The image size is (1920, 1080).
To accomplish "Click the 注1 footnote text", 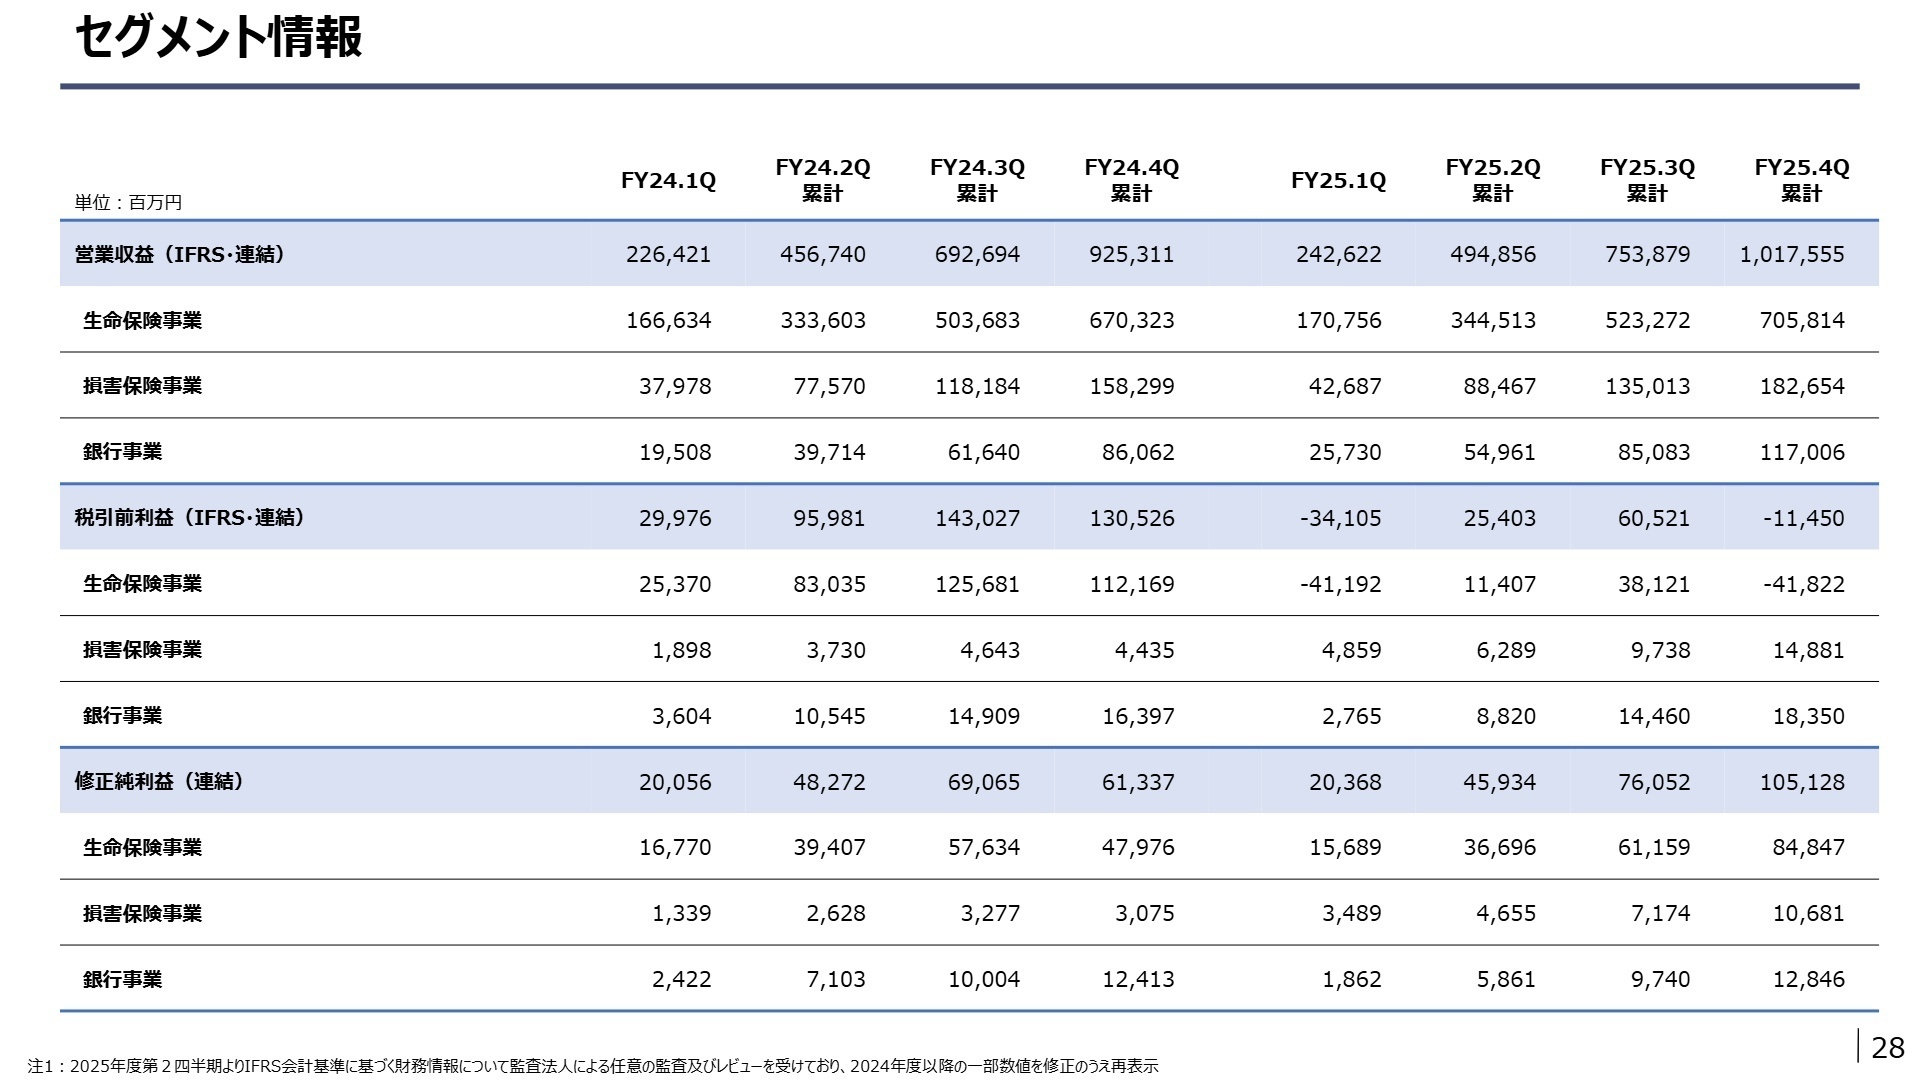I will click(x=592, y=1066).
